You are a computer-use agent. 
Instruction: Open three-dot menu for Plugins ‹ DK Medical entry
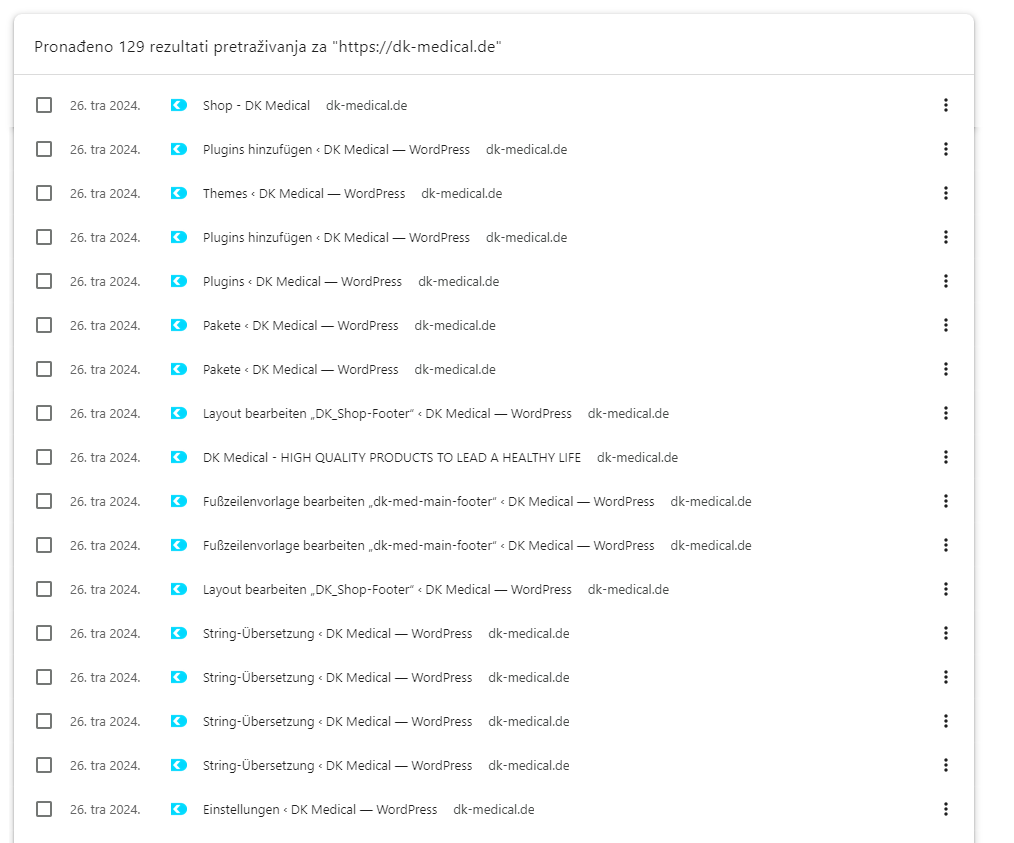(945, 281)
